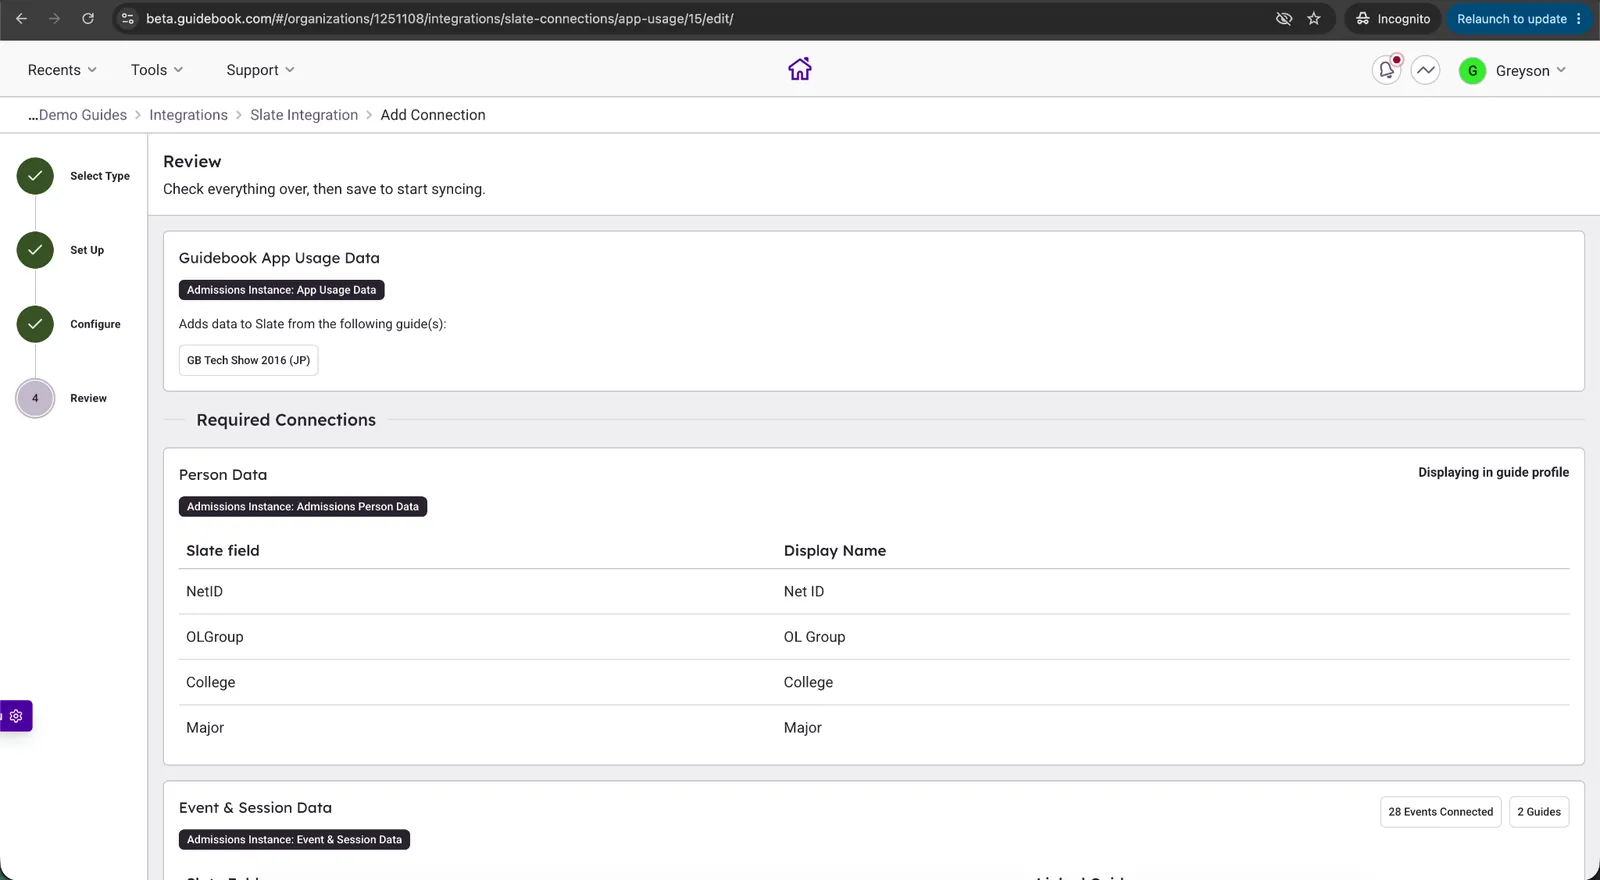Go back in browser history
The image size is (1600, 880).
point(21,18)
